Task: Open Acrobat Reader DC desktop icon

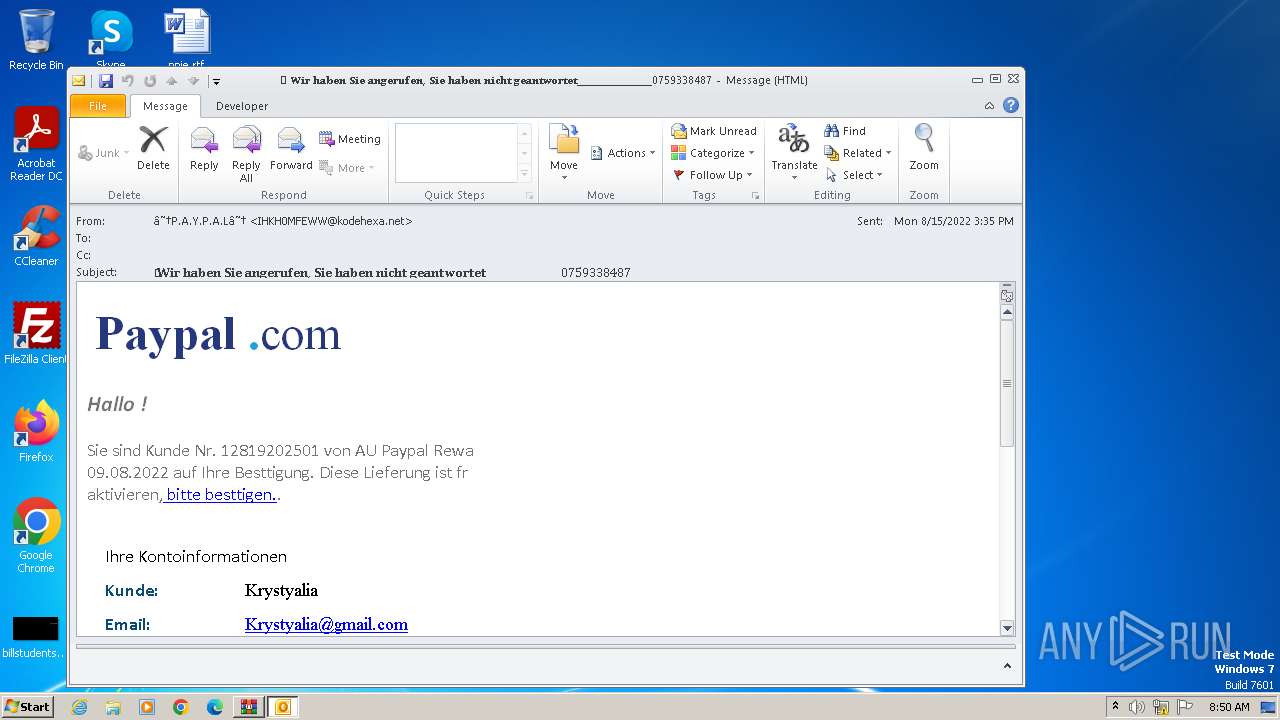Action: 36,145
